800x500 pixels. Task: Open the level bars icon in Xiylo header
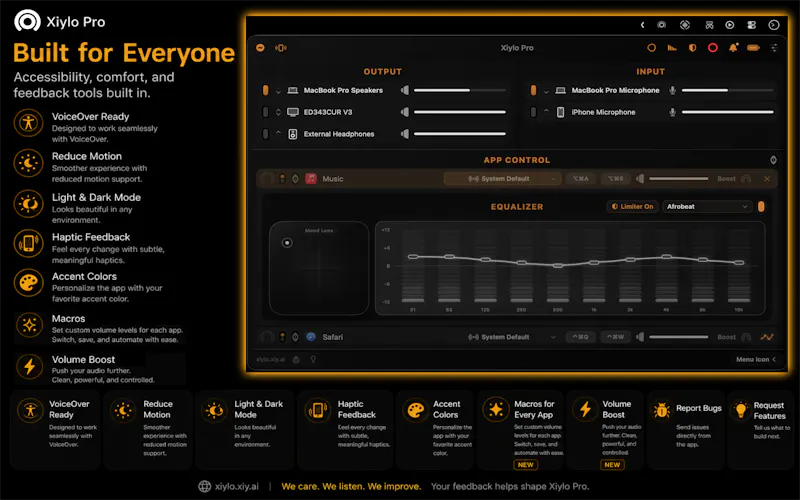(x=672, y=47)
